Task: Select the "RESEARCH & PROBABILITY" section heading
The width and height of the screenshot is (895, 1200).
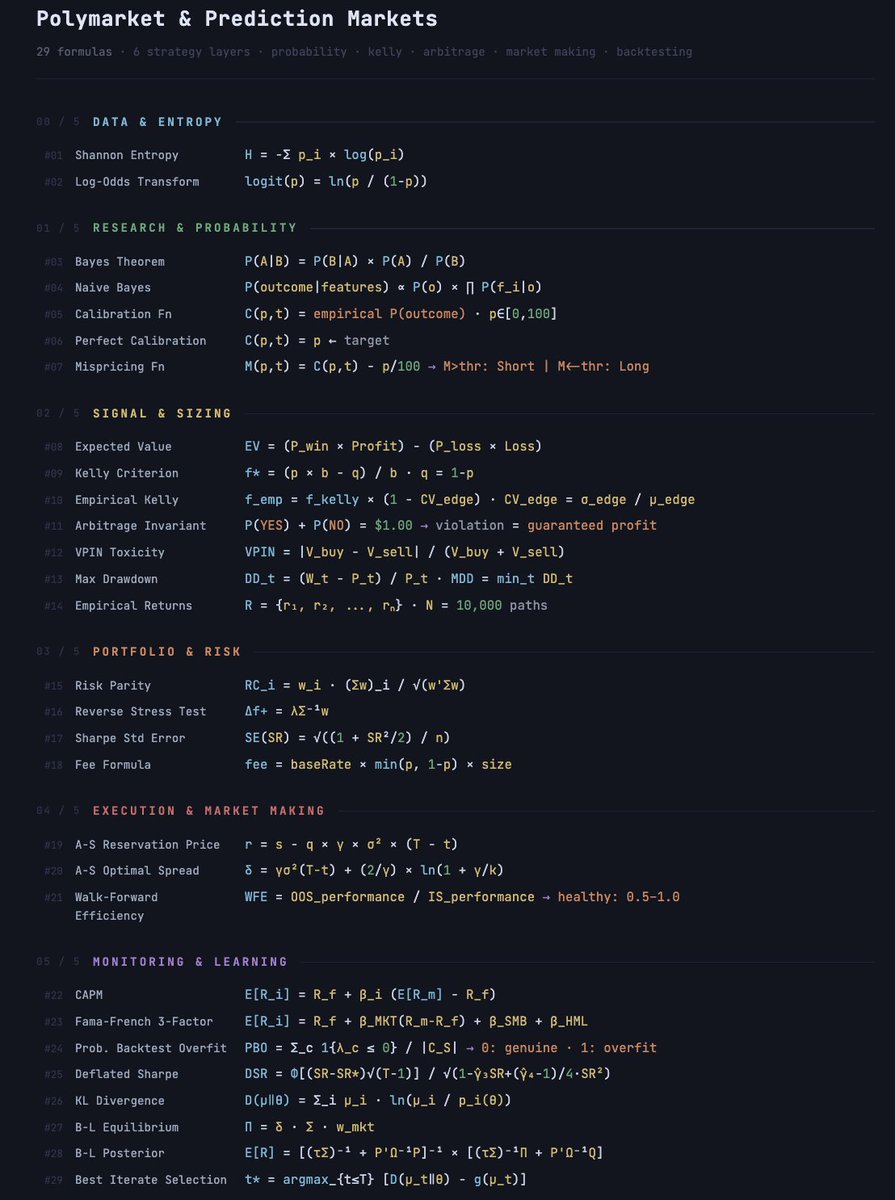Action: 195,228
